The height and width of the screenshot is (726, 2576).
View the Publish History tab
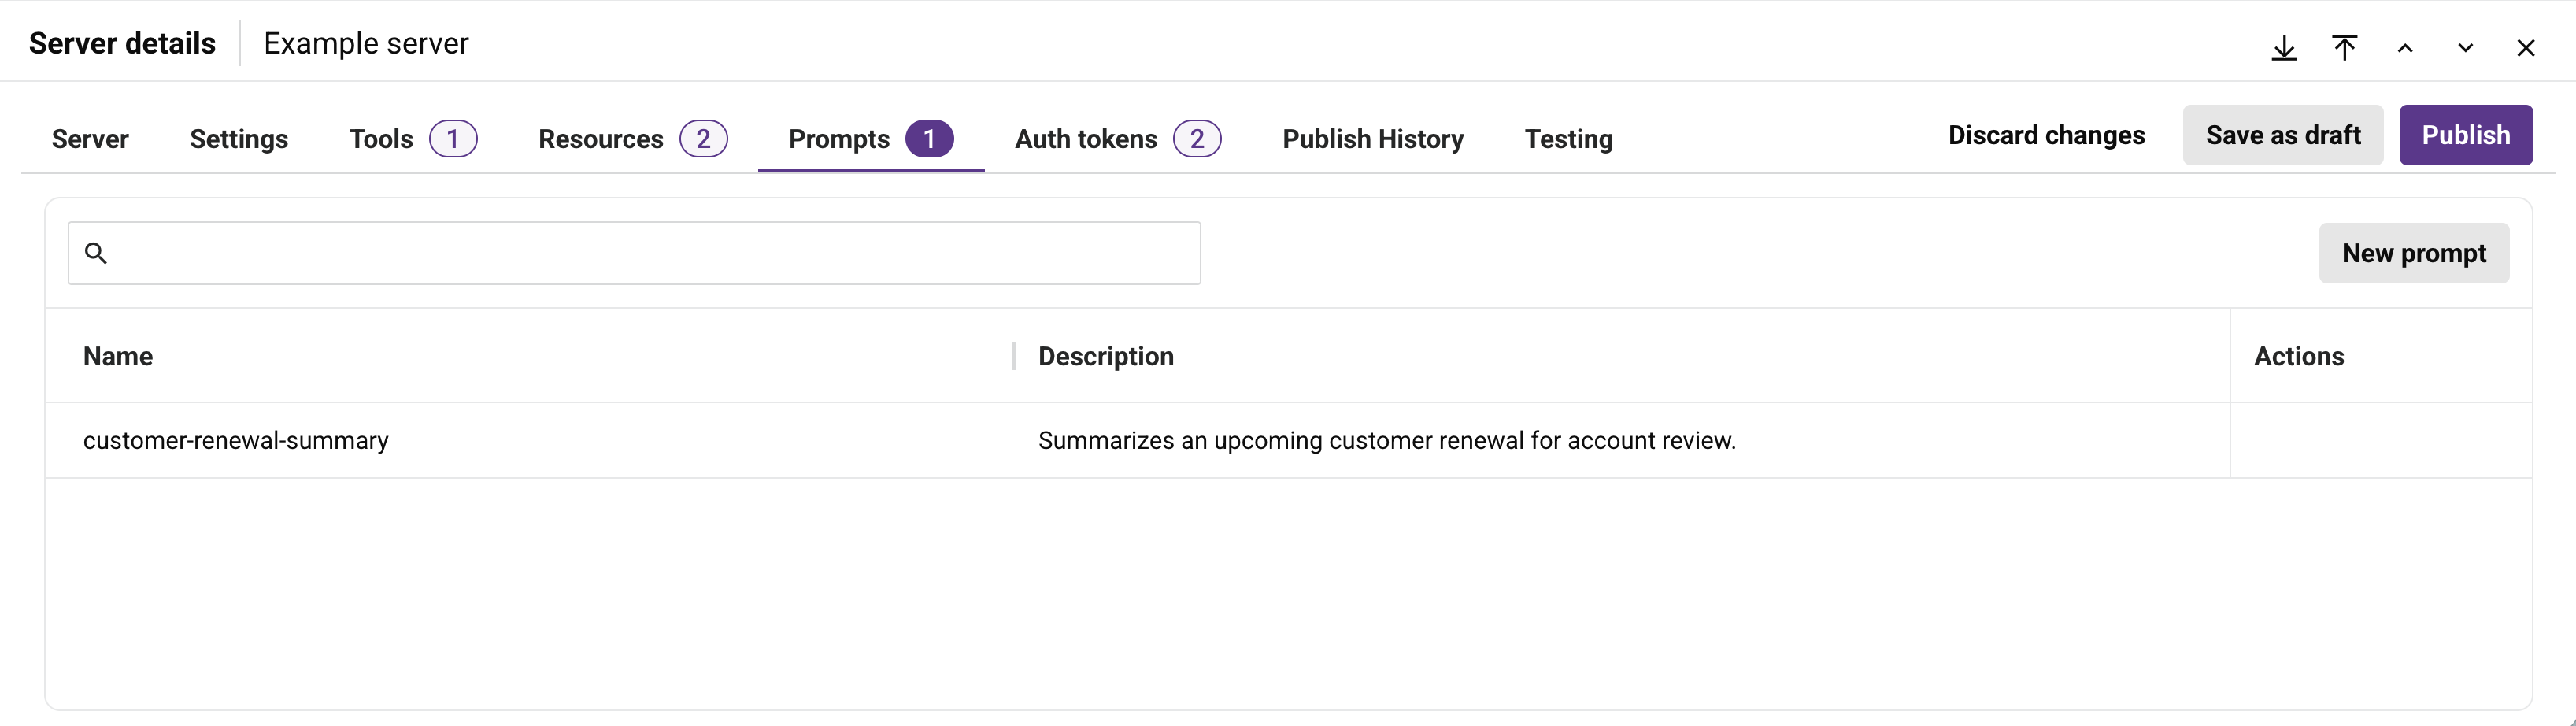pyautogui.click(x=1373, y=139)
